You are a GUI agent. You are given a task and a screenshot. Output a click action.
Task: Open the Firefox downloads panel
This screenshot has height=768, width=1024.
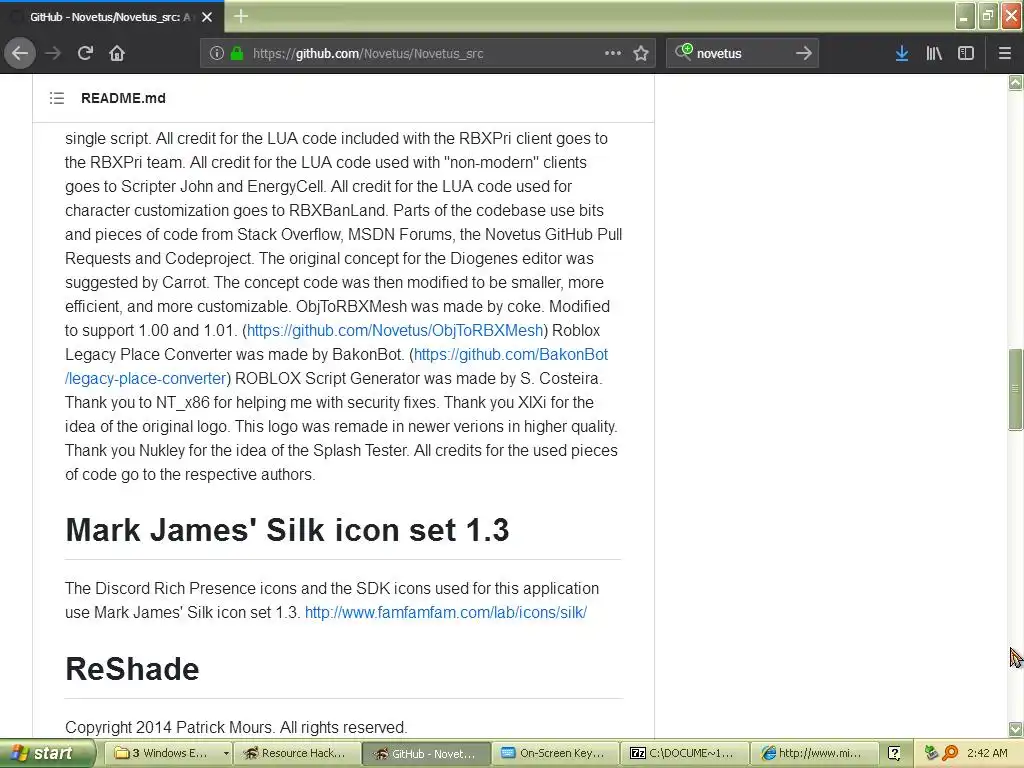(902, 53)
